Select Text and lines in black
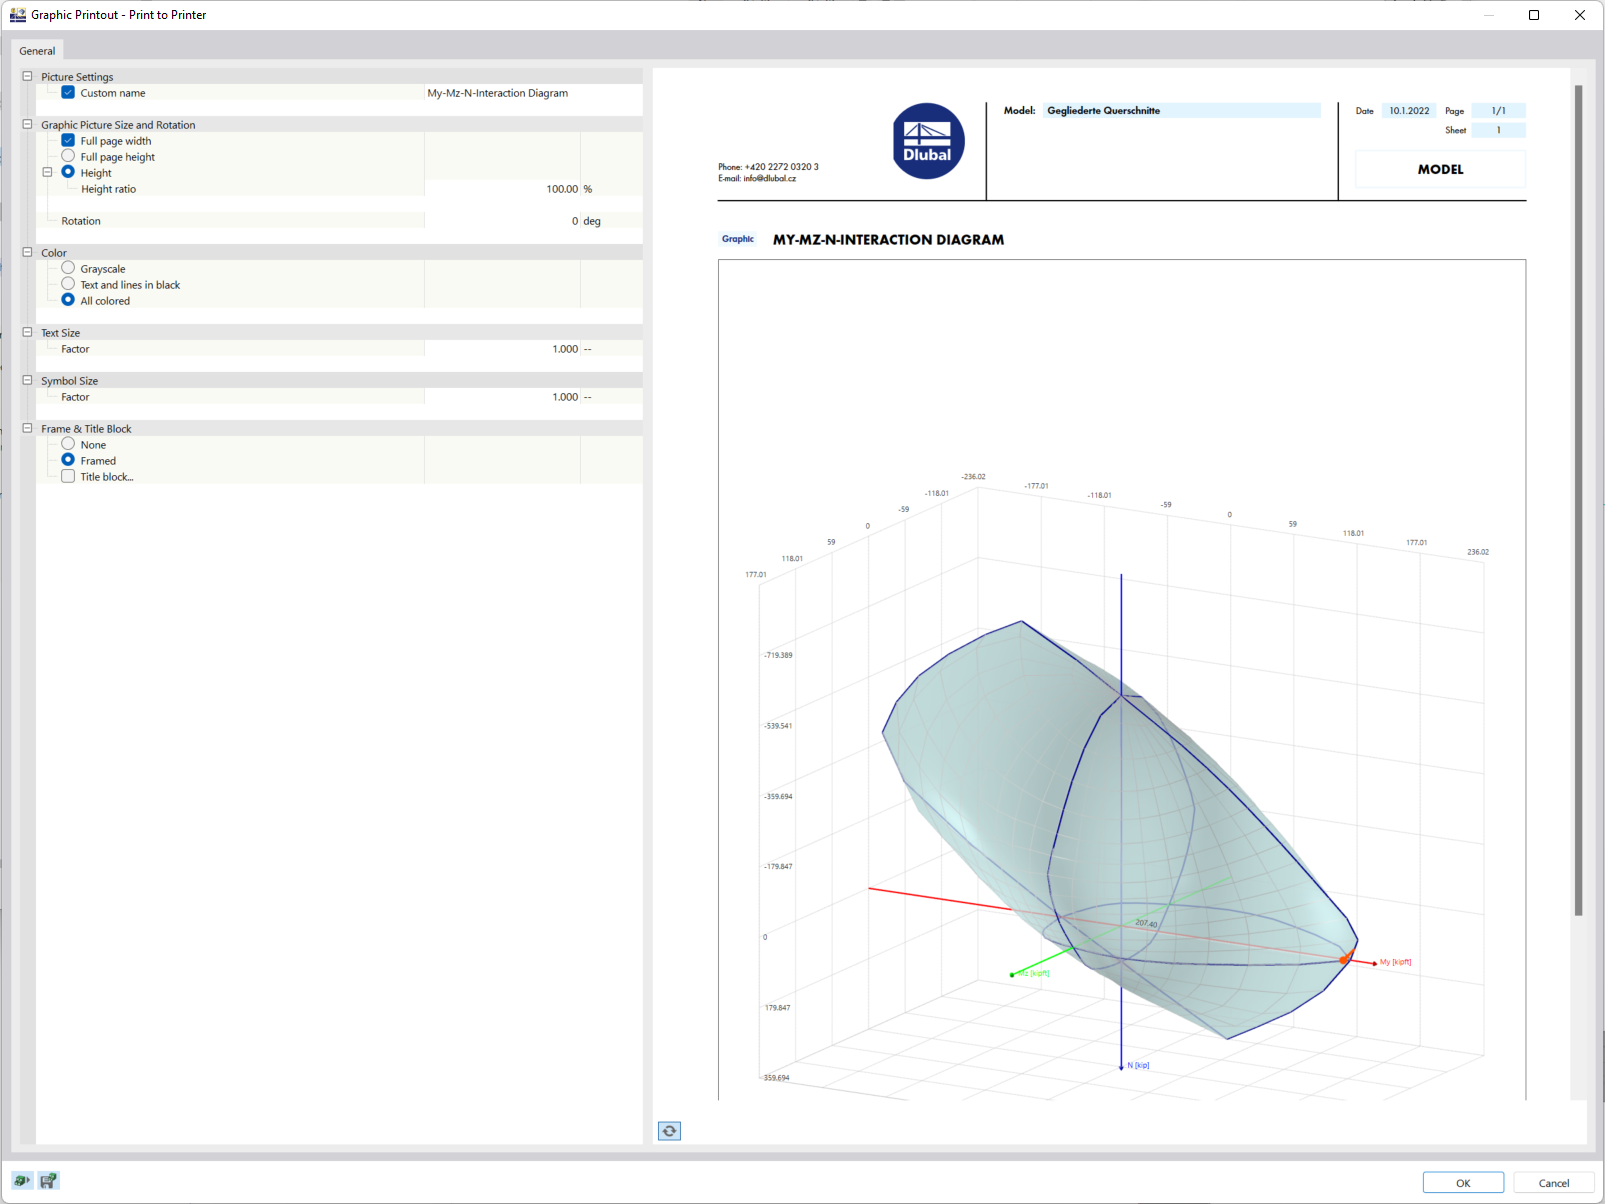Screen dimensions: 1605x1204 (x=67, y=284)
